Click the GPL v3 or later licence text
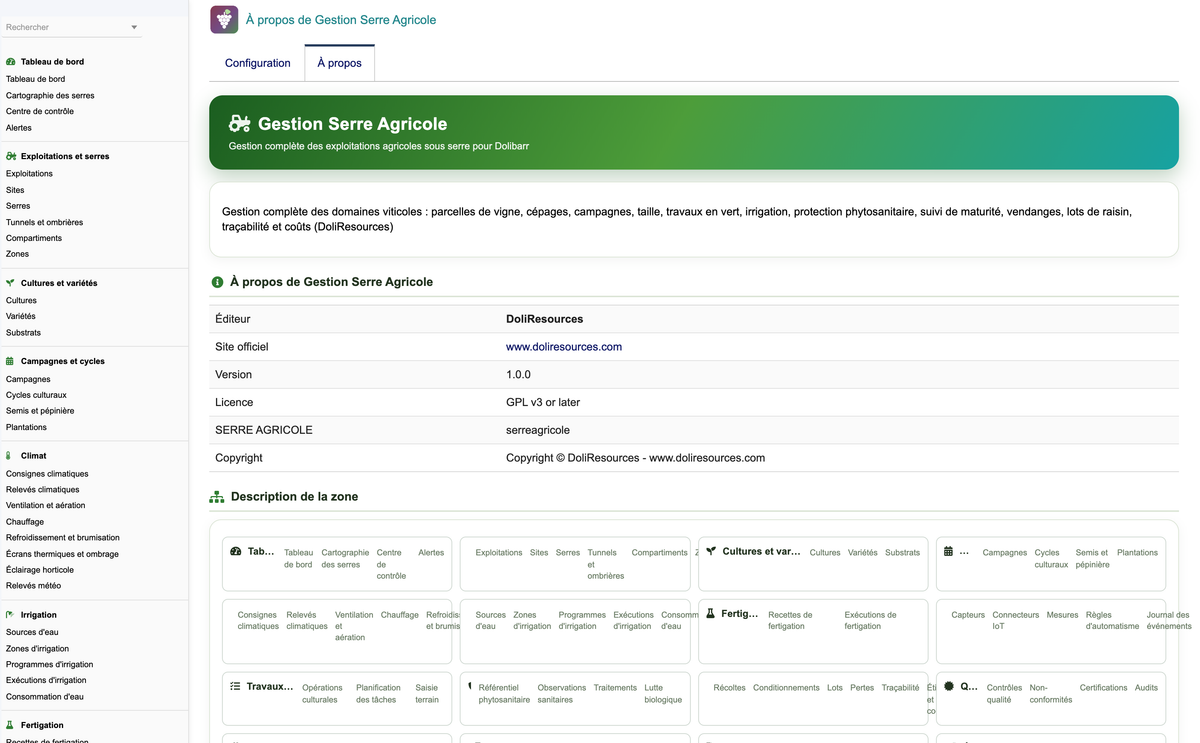Viewport: 1200px width, 743px height. coord(543,402)
